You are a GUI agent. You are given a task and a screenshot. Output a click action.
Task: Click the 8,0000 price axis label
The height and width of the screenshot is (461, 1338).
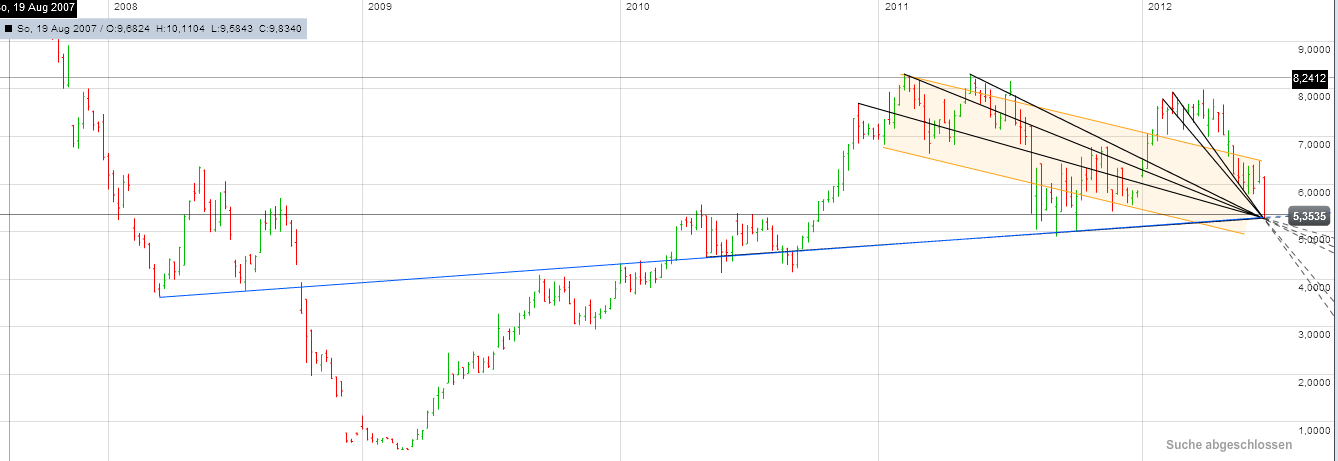pos(1311,97)
